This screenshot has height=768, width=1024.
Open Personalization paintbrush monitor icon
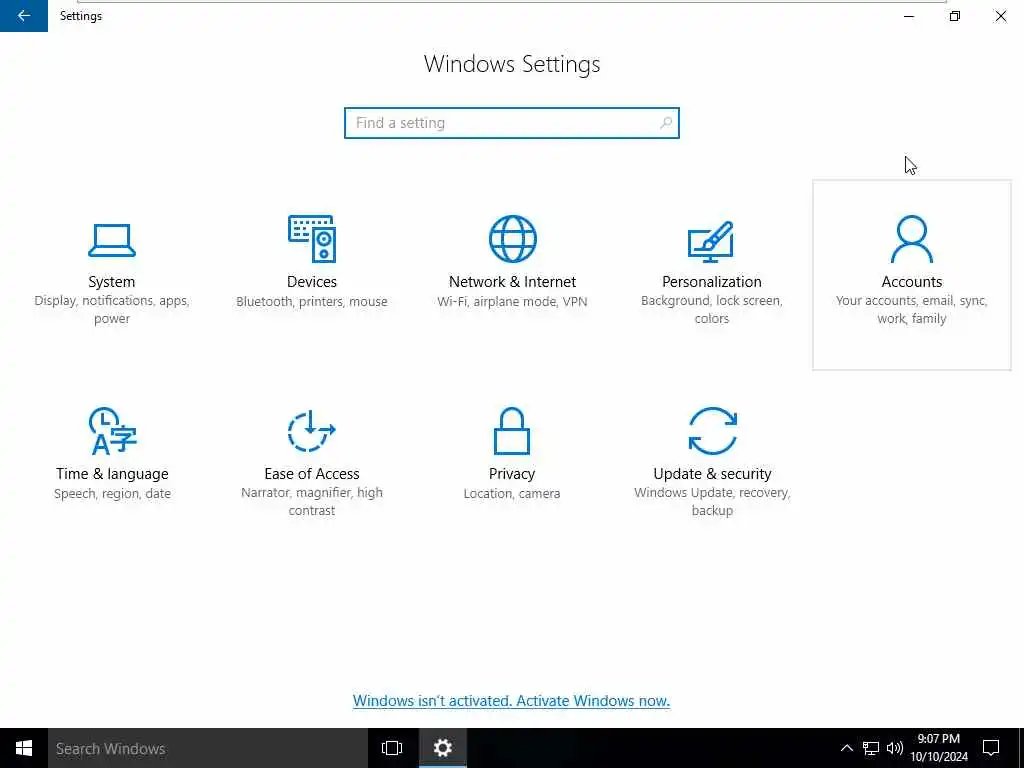pyautogui.click(x=711, y=242)
